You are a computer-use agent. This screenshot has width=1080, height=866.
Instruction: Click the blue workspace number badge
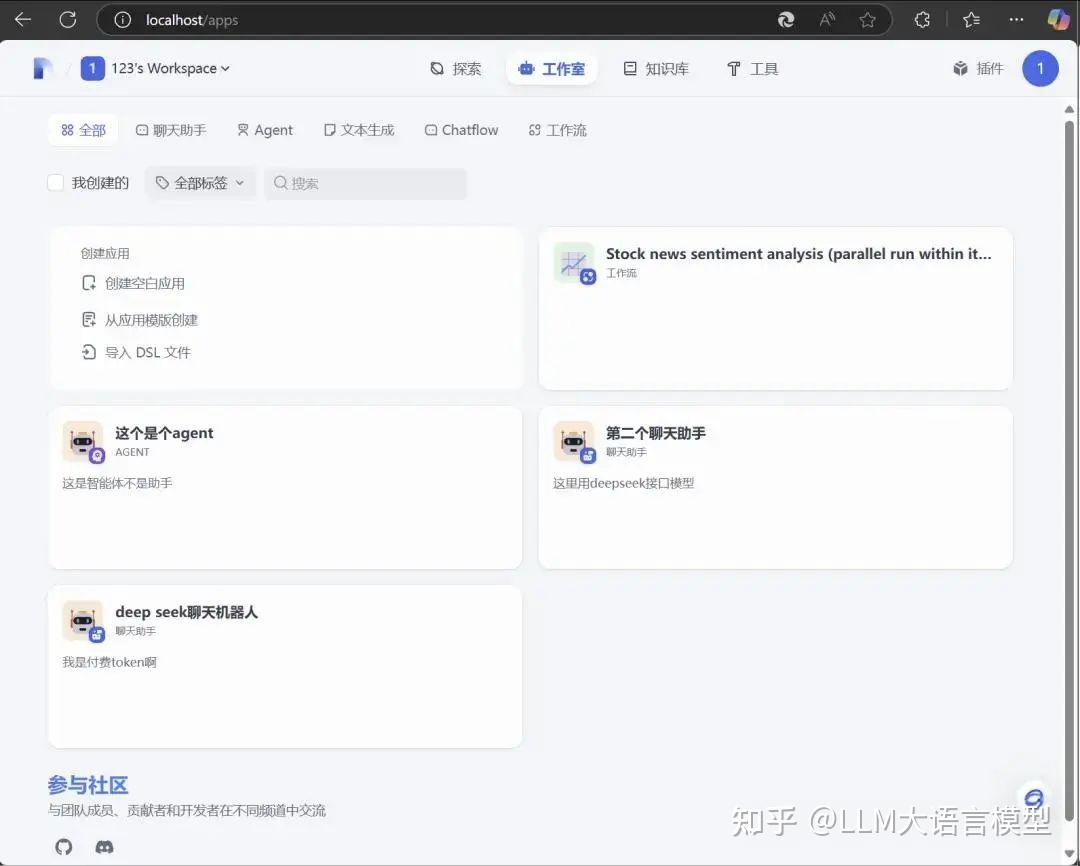tap(92, 68)
